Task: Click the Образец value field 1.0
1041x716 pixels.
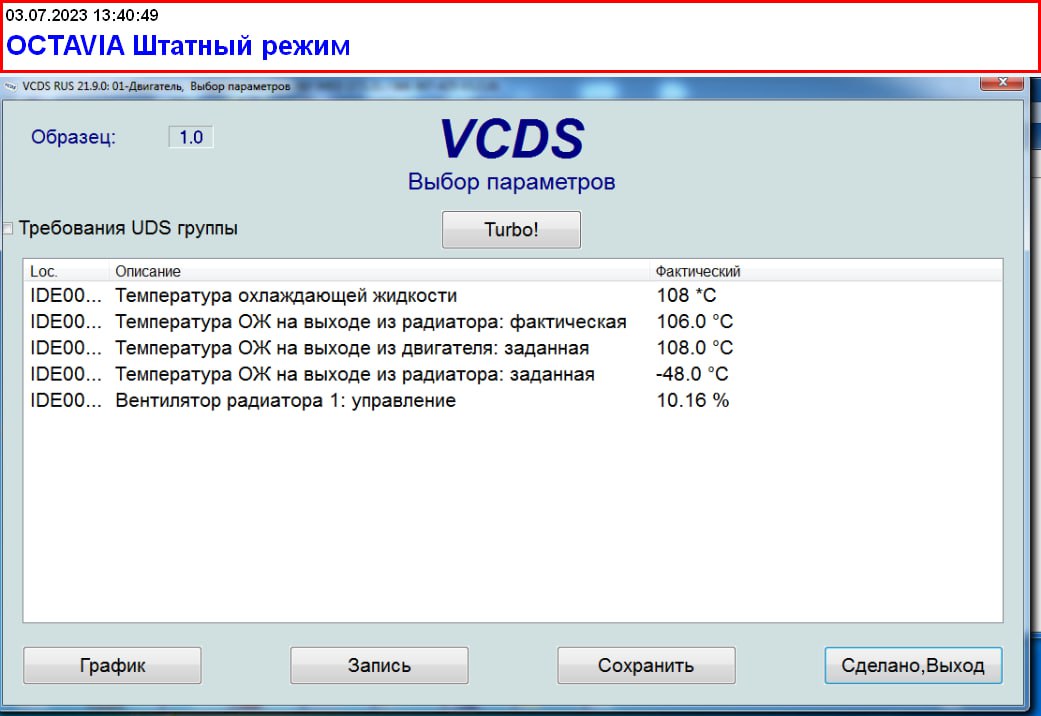Action: pyautogui.click(x=191, y=137)
